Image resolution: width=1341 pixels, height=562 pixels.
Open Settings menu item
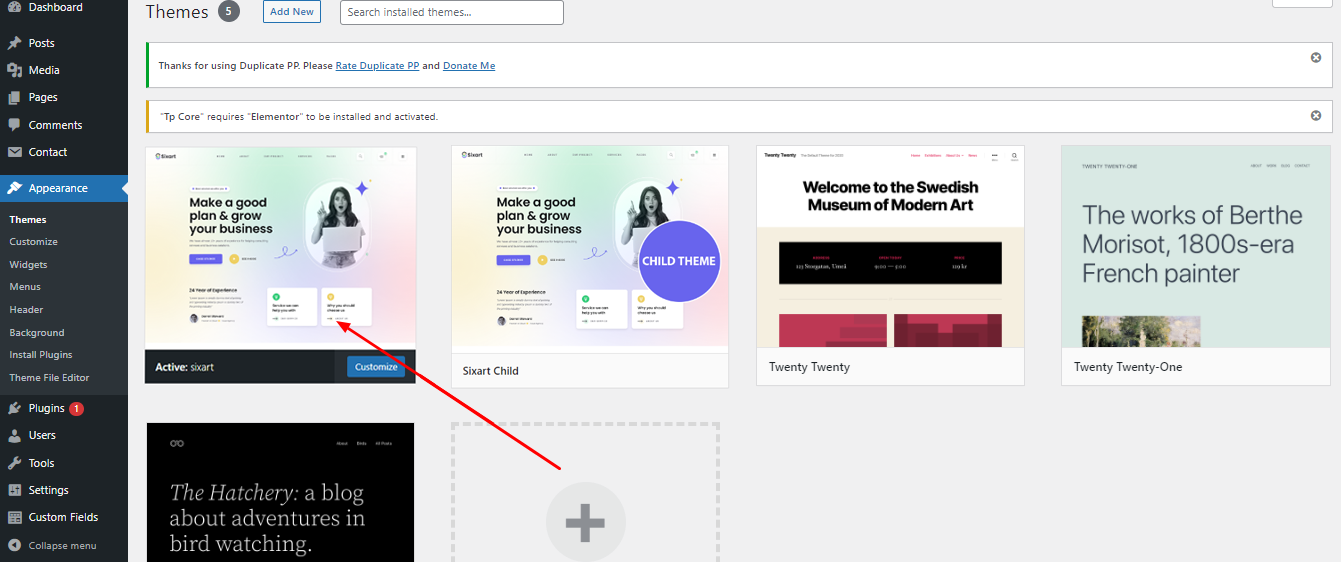[x=48, y=490]
